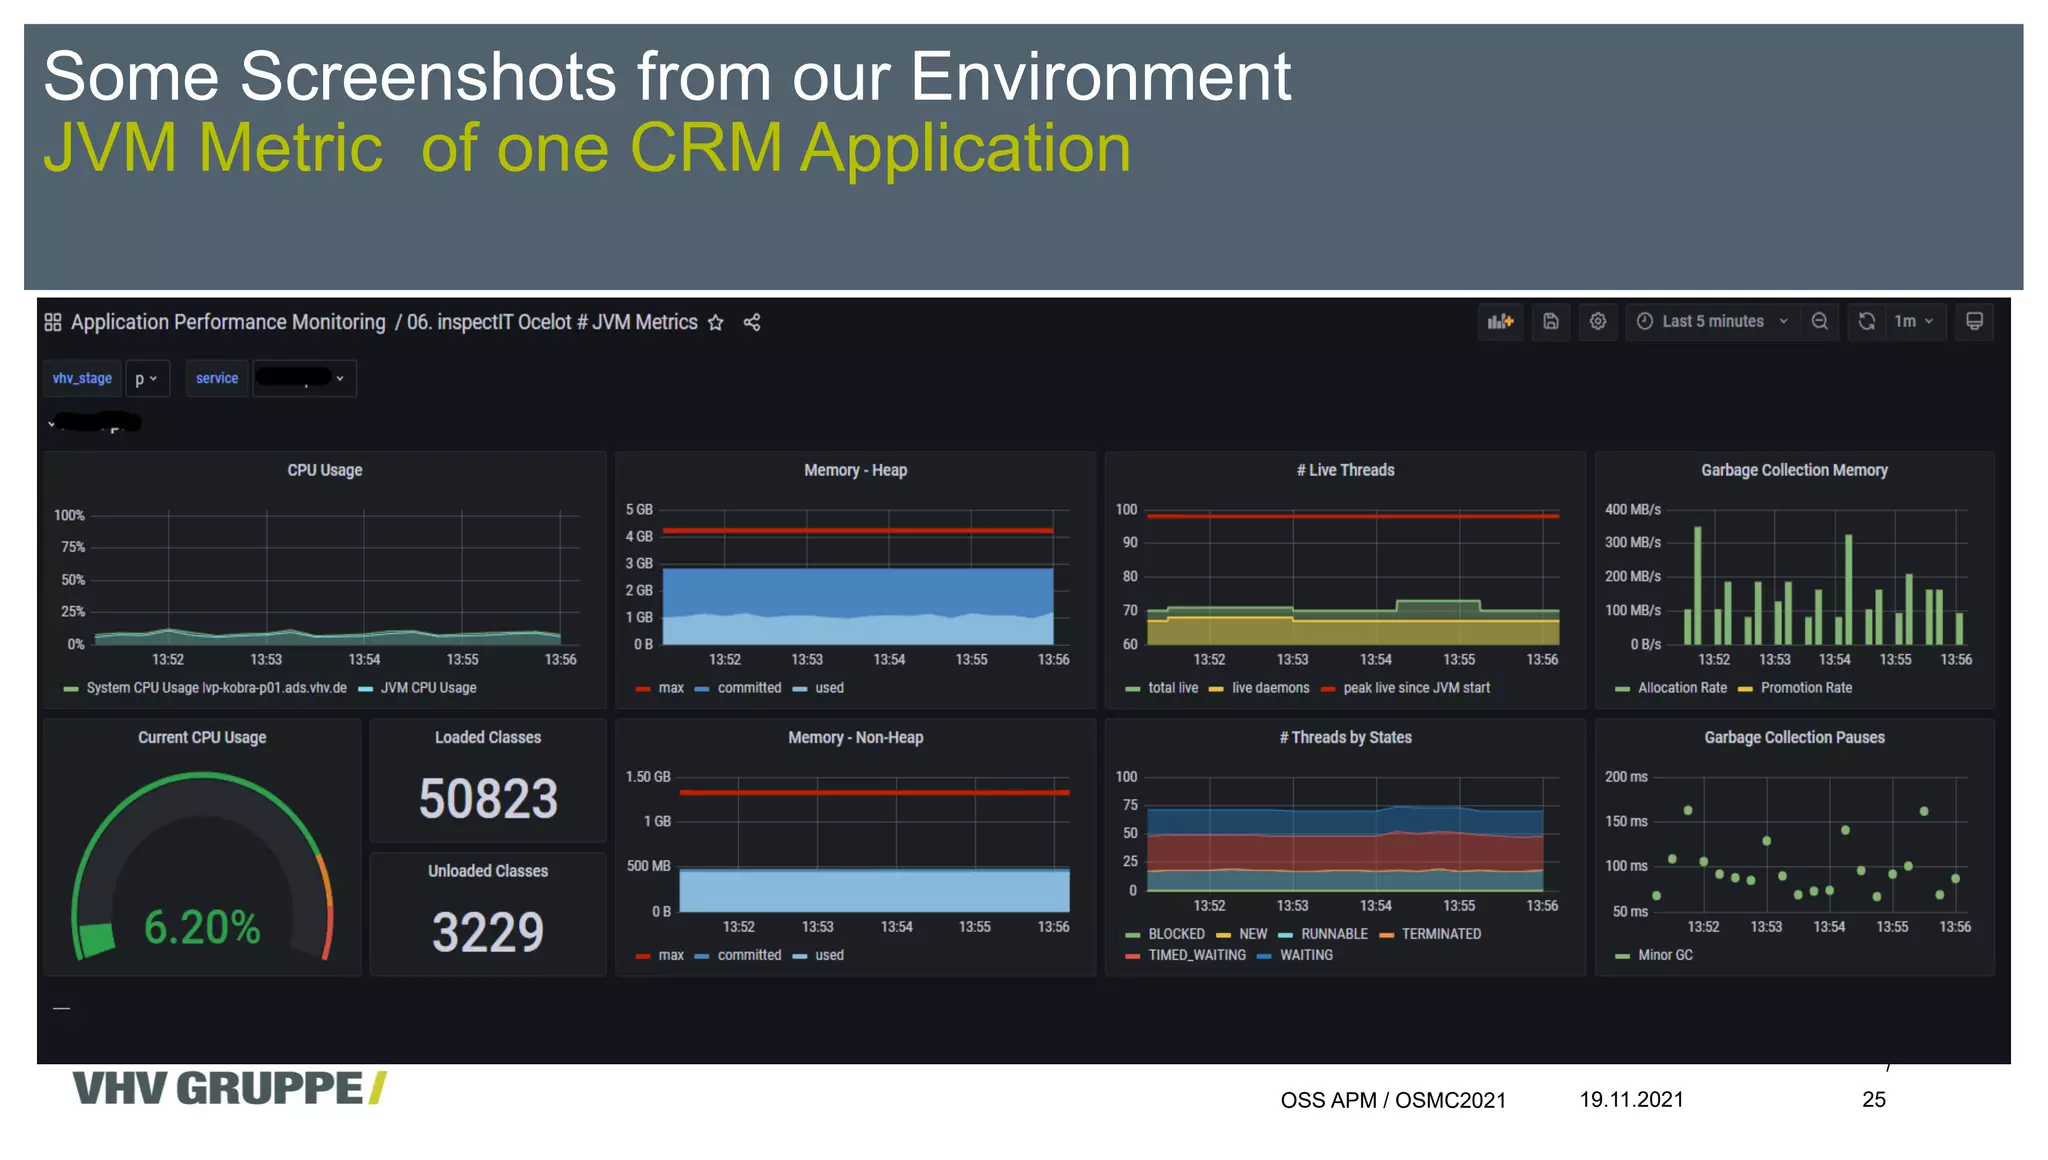The height and width of the screenshot is (1160, 2048).
Task: Refresh the dashboard now
Action: 1866,321
